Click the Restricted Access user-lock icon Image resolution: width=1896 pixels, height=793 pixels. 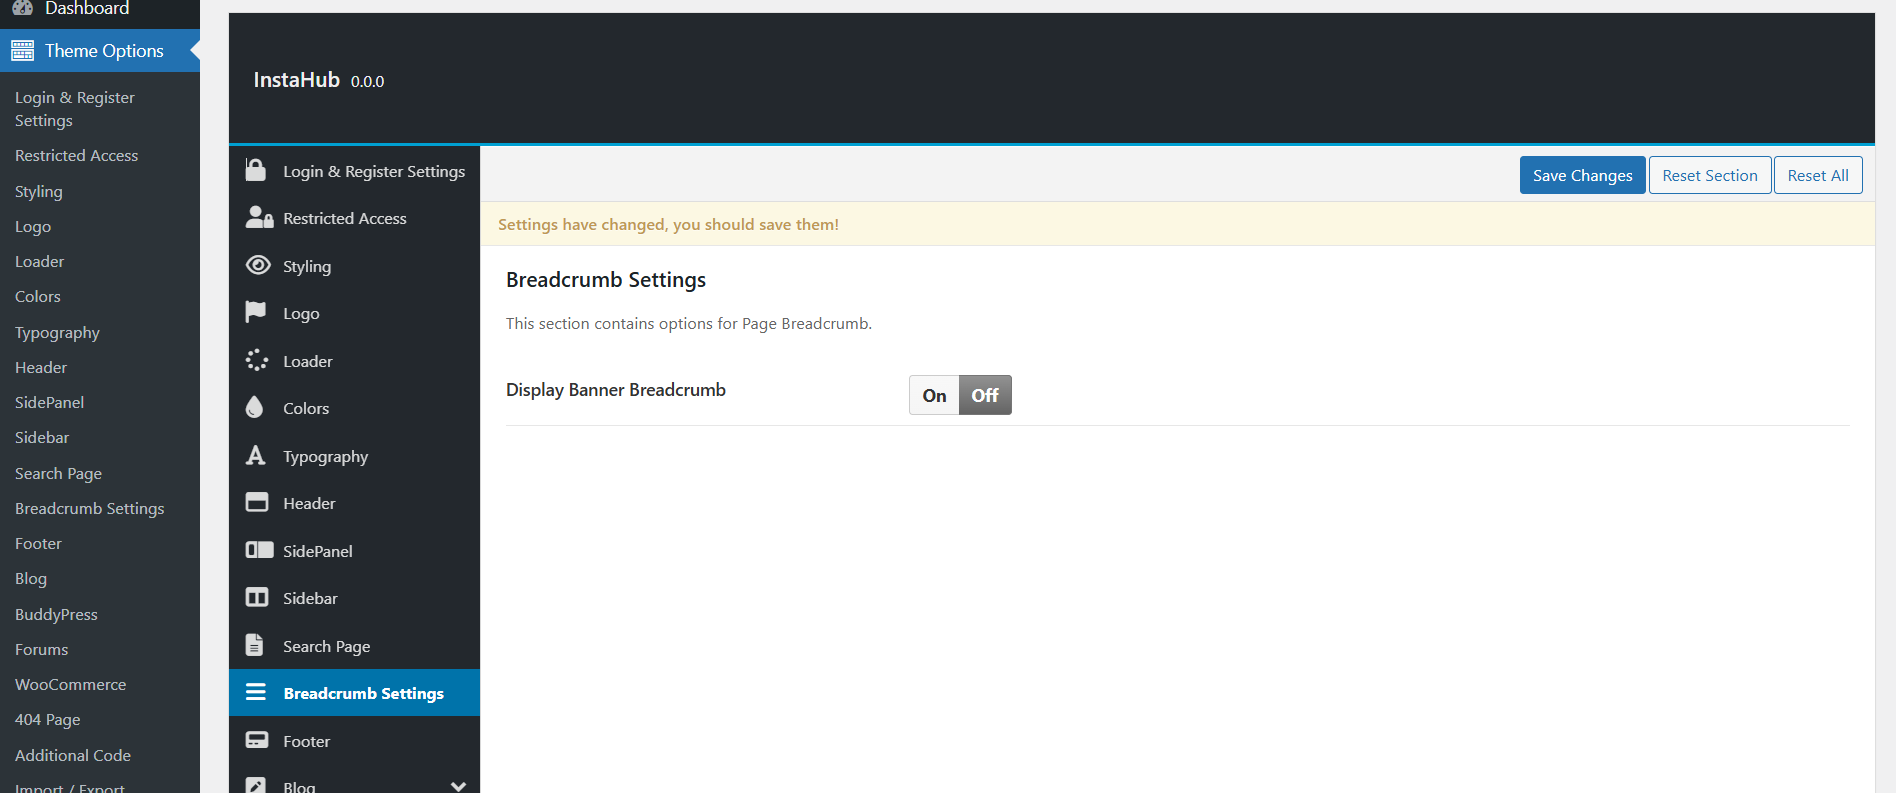point(259,218)
